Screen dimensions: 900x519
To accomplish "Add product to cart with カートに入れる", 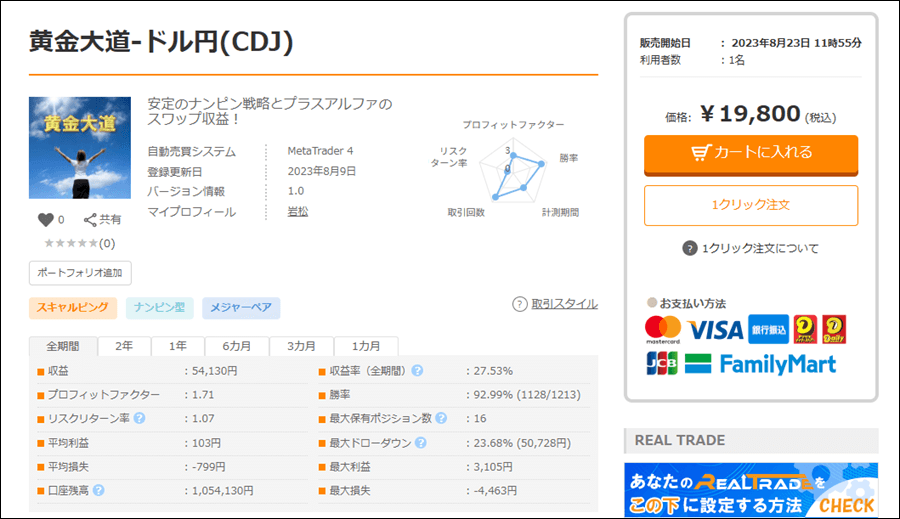I will click(x=751, y=153).
